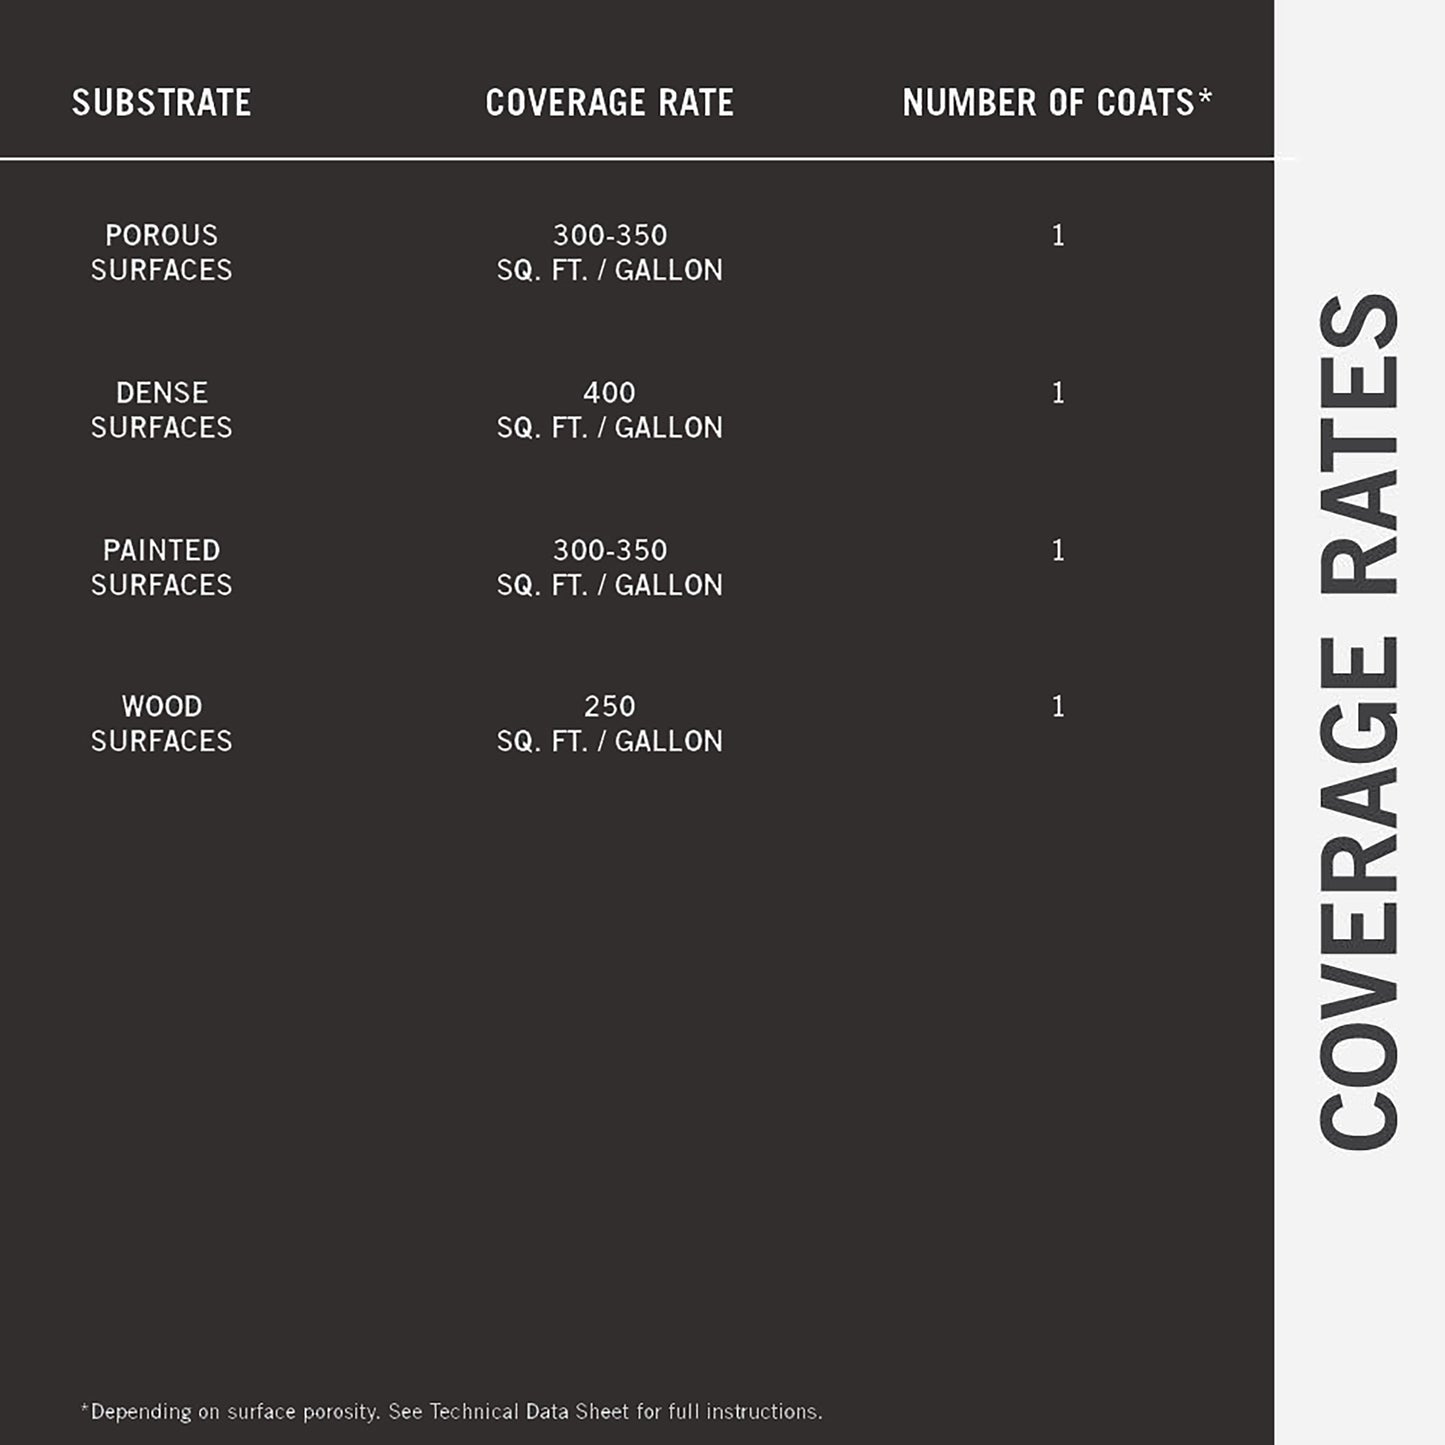
Task: Click the COVERAGE RATE column header
Action: pyautogui.click(x=609, y=103)
